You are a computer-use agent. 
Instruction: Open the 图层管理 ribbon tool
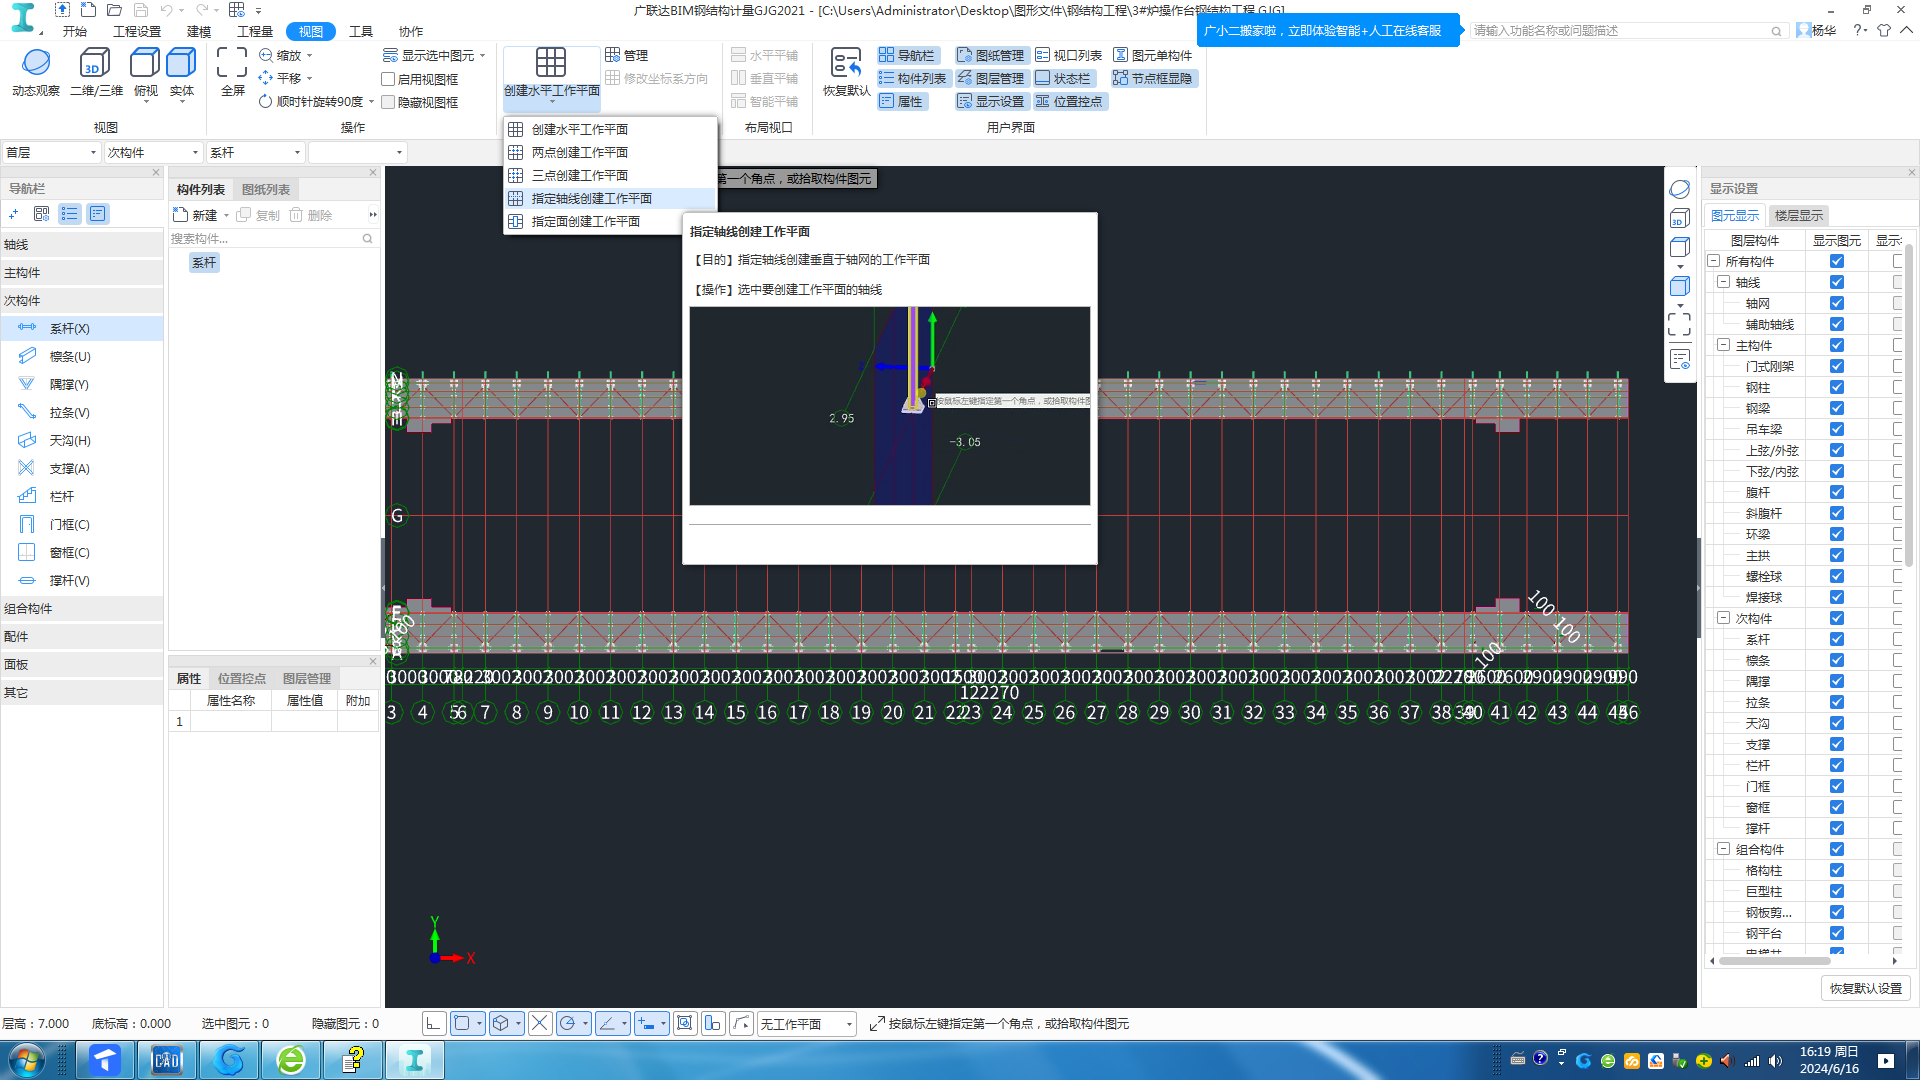pyautogui.click(x=990, y=78)
